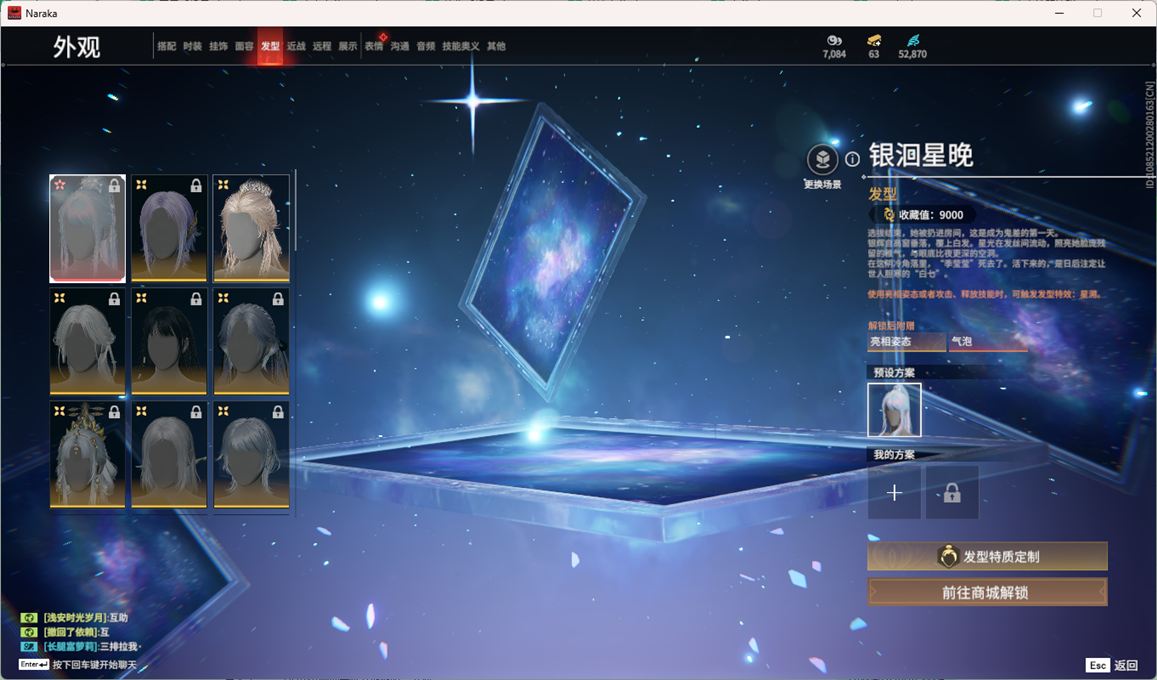Click Esc 返回 to go back
This screenshot has height=680, width=1157.
[1112, 665]
